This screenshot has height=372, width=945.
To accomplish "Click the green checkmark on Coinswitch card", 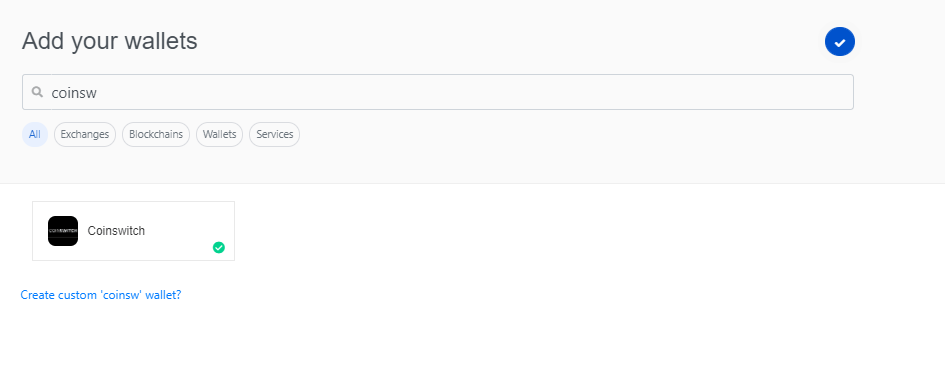I will pos(219,247).
